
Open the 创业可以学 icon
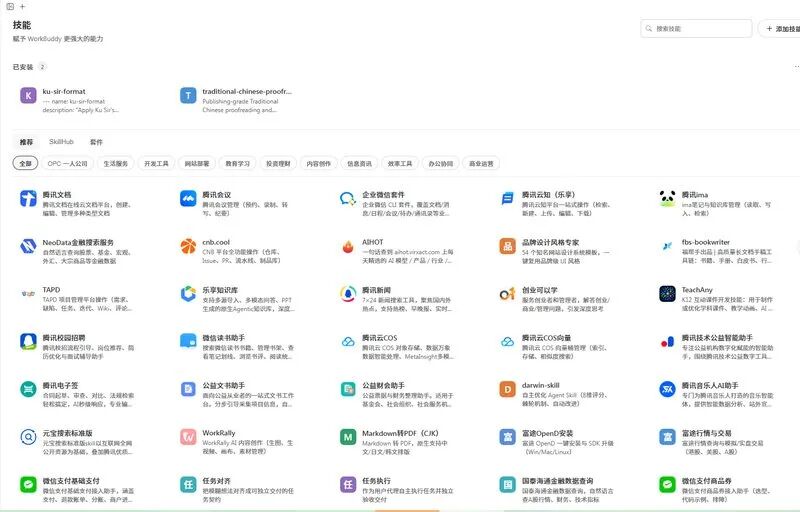point(508,294)
